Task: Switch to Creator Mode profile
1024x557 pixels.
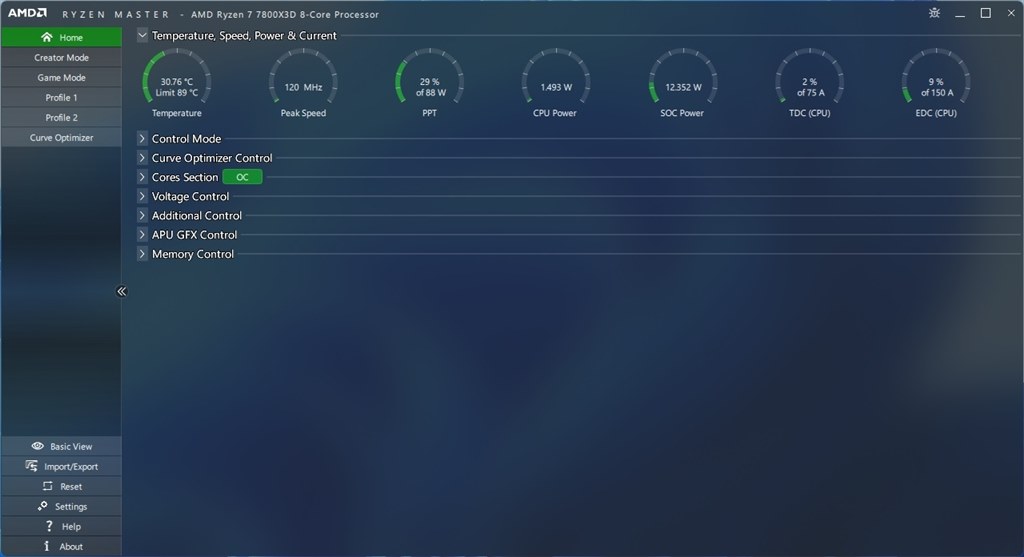Action: (x=61, y=57)
